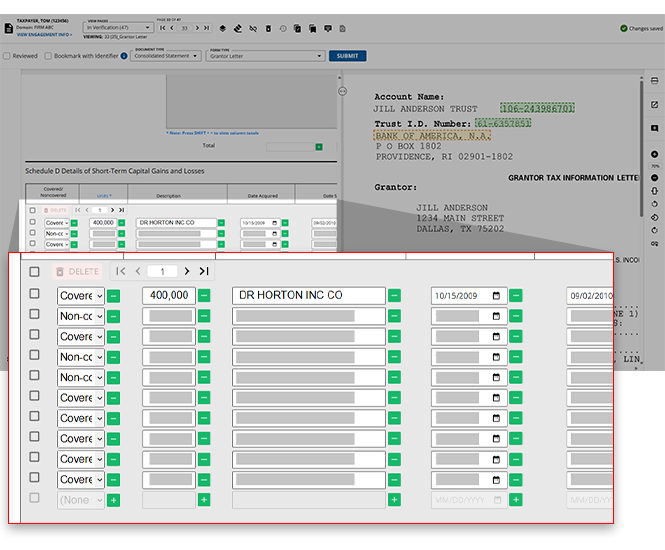This screenshot has width=665, height=550.
Task: Click green minus beside DR HORTON INC CO
Action: click(394, 295)
